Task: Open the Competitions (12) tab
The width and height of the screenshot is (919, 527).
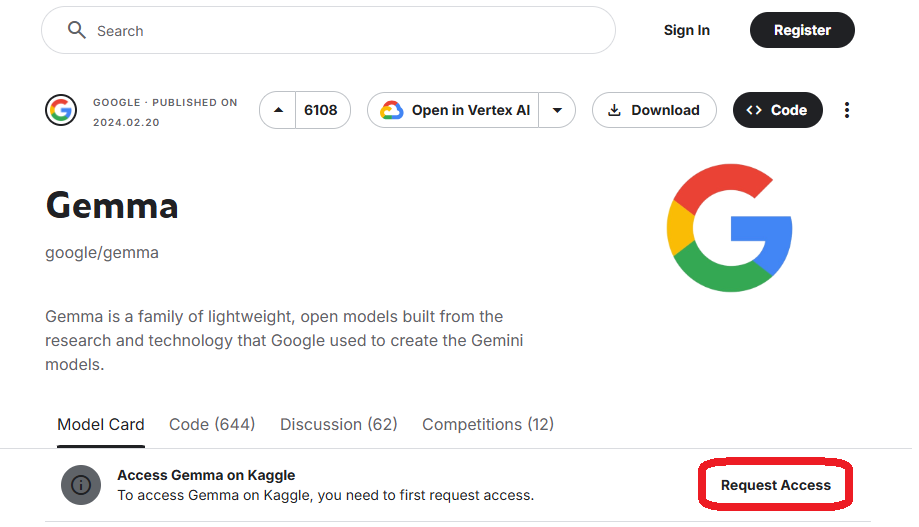Action: click(488, 424)
